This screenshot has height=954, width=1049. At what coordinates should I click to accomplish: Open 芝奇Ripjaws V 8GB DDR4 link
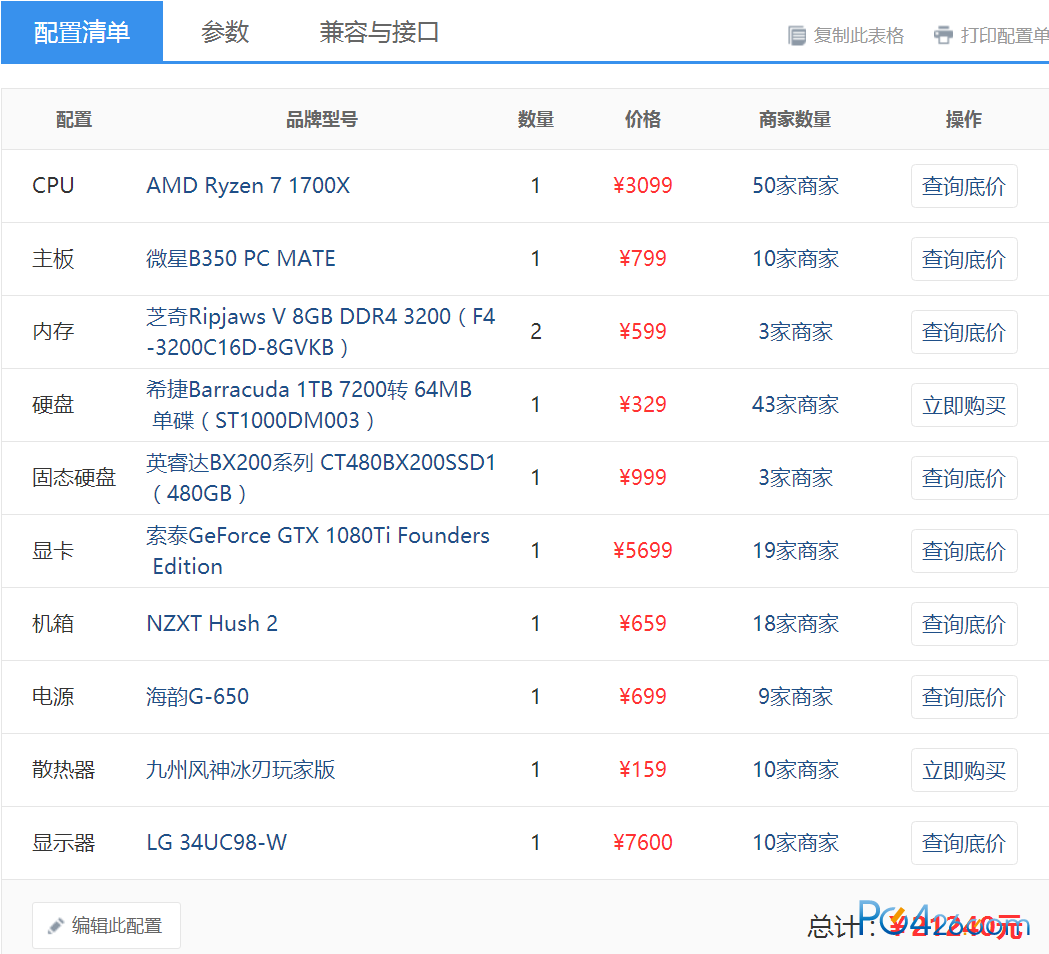[320, 331]
